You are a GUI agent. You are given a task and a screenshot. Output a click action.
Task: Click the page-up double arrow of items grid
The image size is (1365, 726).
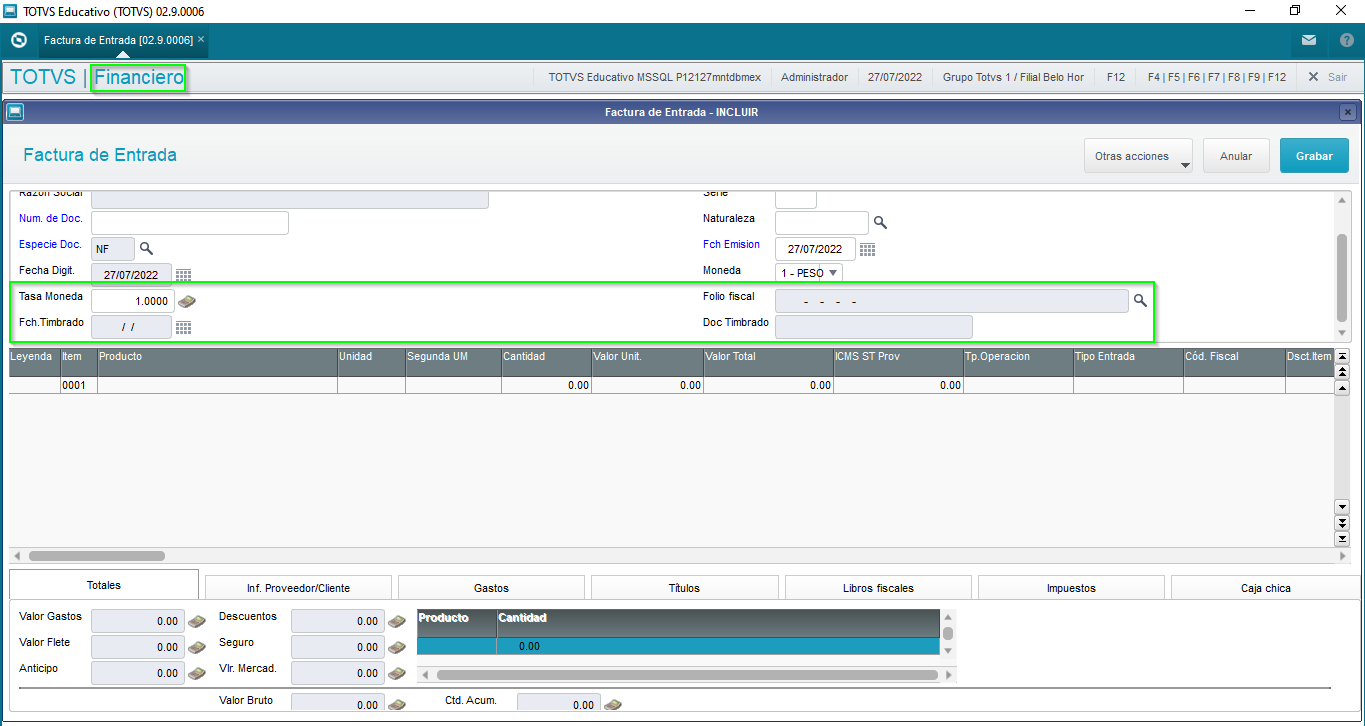click(x=1342, y=371)
